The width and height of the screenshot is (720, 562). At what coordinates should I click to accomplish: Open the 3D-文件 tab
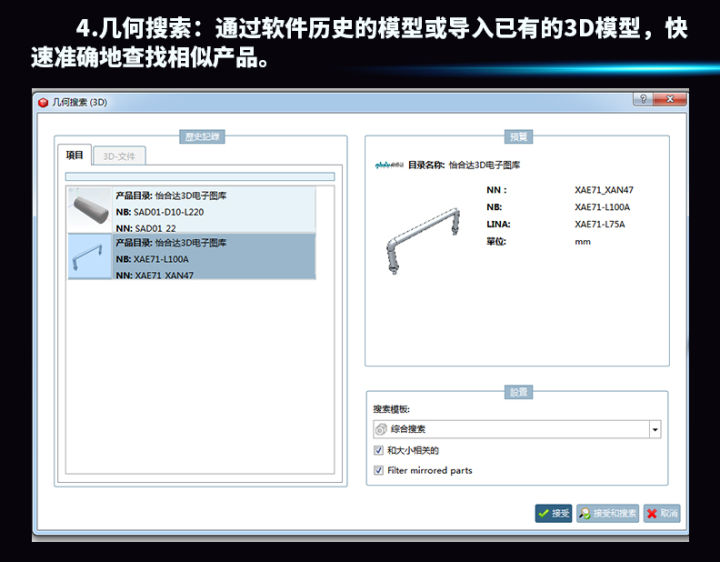tap(119, 156)
